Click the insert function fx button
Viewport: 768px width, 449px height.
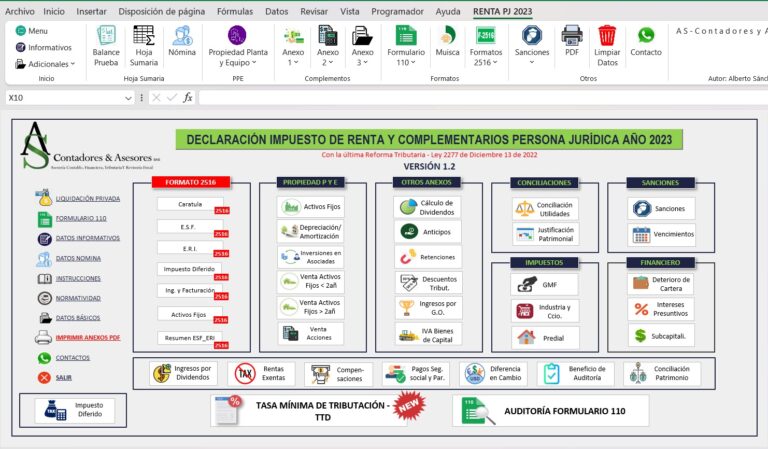tap(188, 98)
